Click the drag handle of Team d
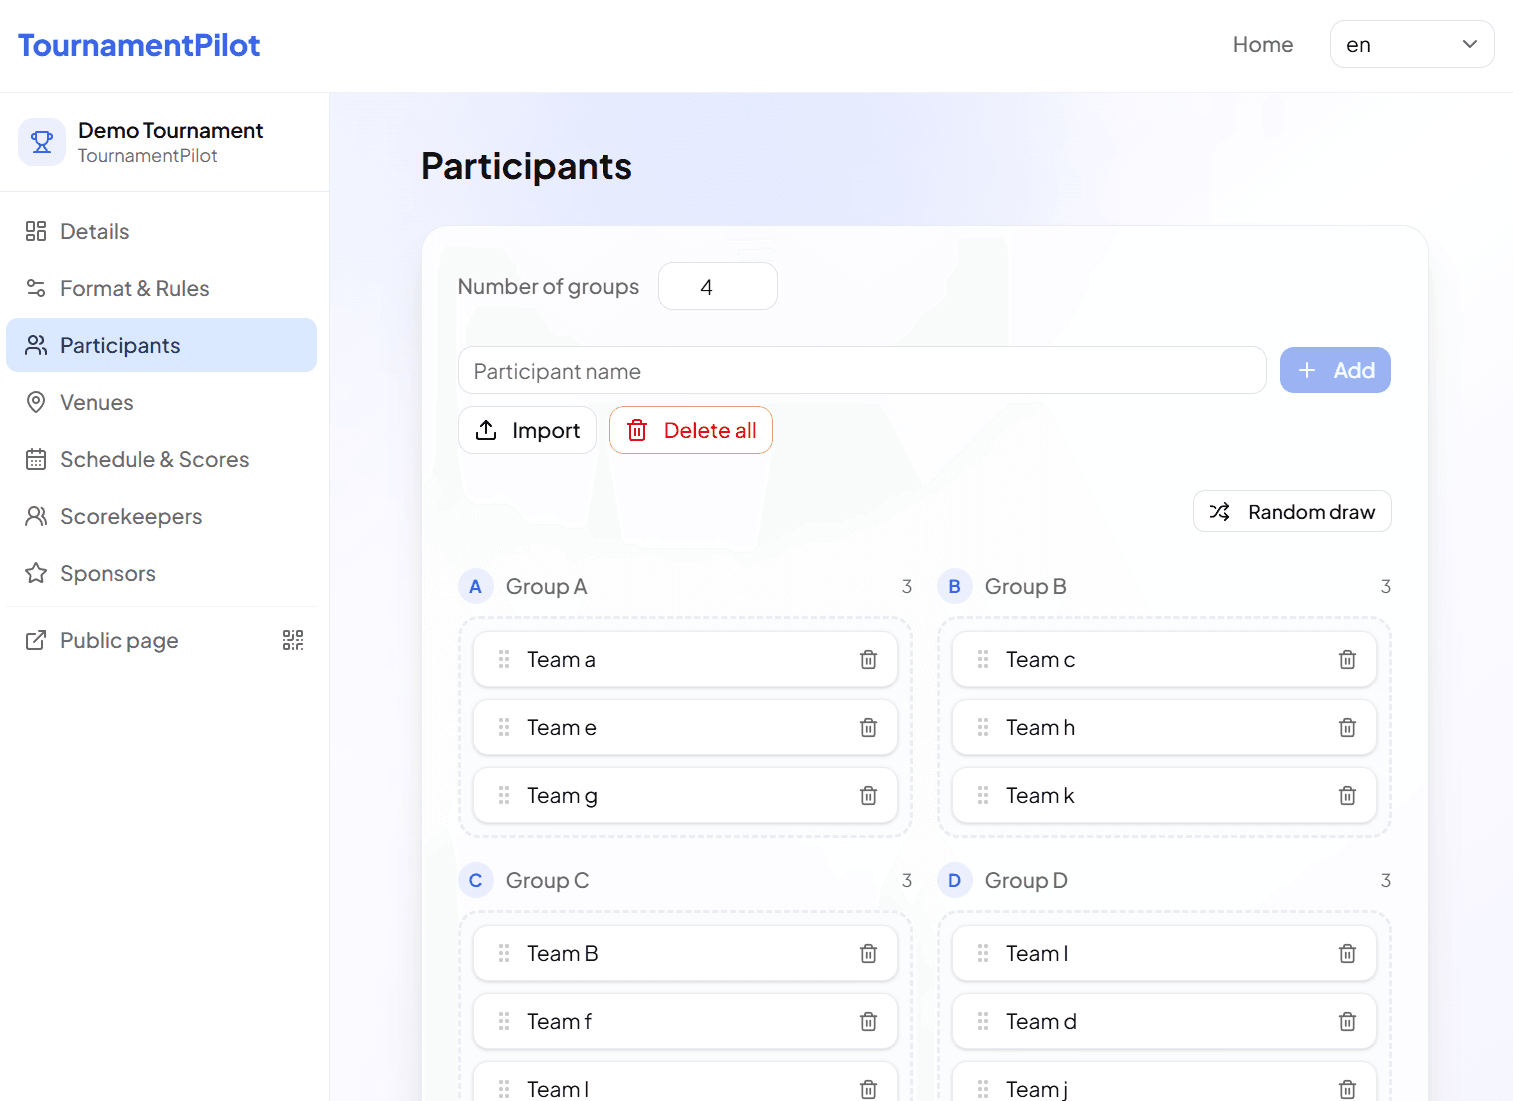The height and width of the screenshot is (1101, 1513). 983,1022
